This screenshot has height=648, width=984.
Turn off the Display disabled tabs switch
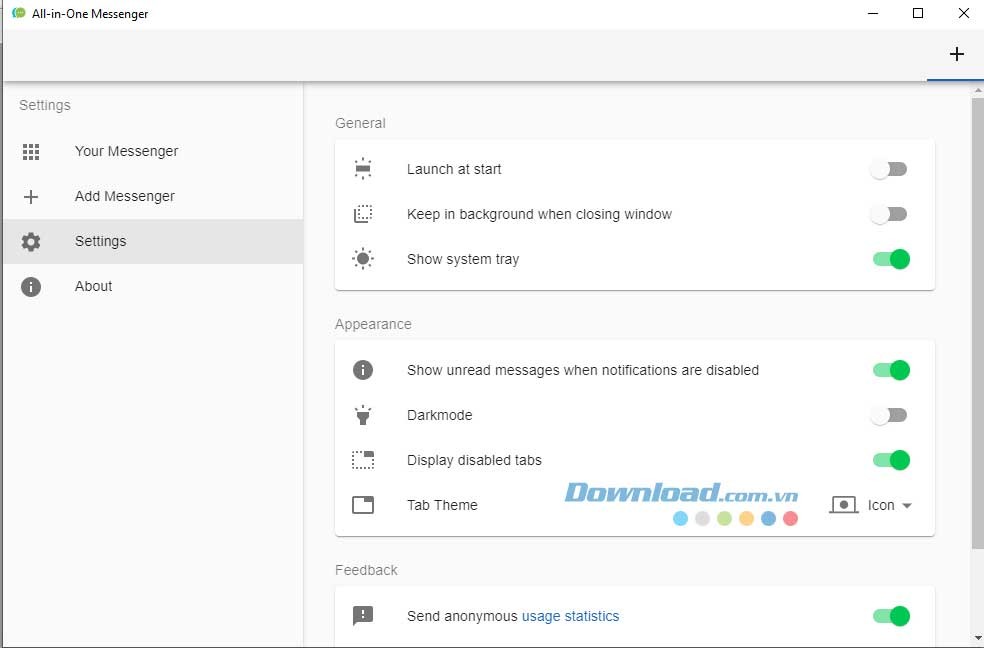(891, 461)
